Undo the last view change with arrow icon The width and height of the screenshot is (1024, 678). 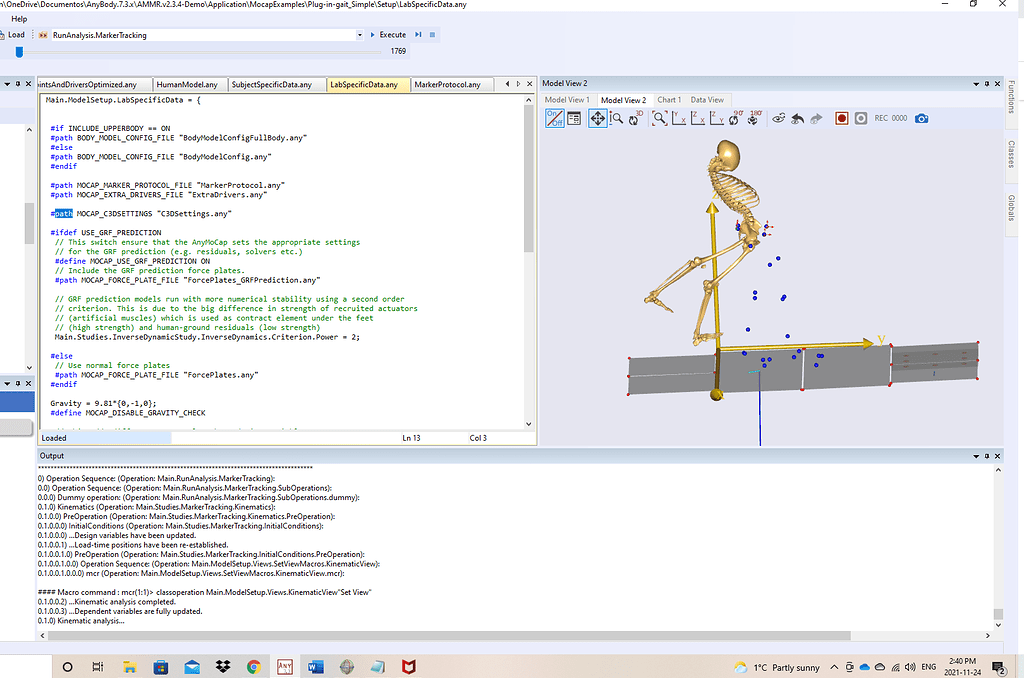[797, 117]
